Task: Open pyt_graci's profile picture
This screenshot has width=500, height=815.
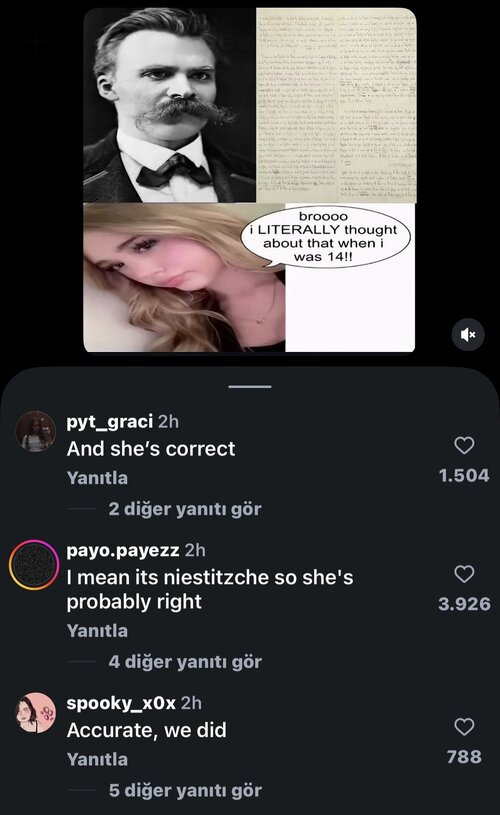Action: coord(35,431)
